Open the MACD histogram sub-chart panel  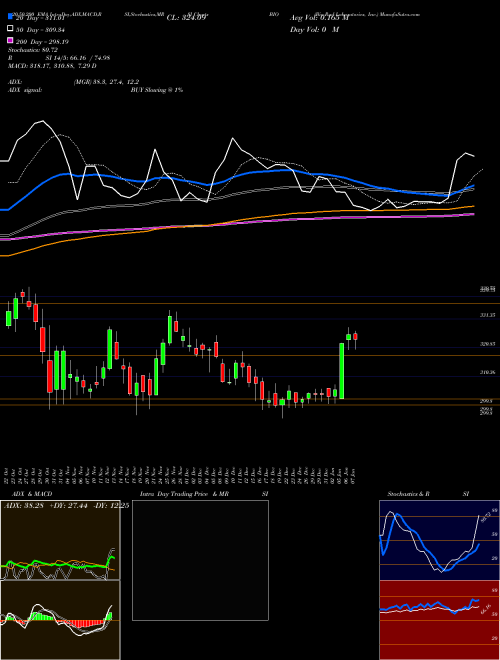pos(60,620)
